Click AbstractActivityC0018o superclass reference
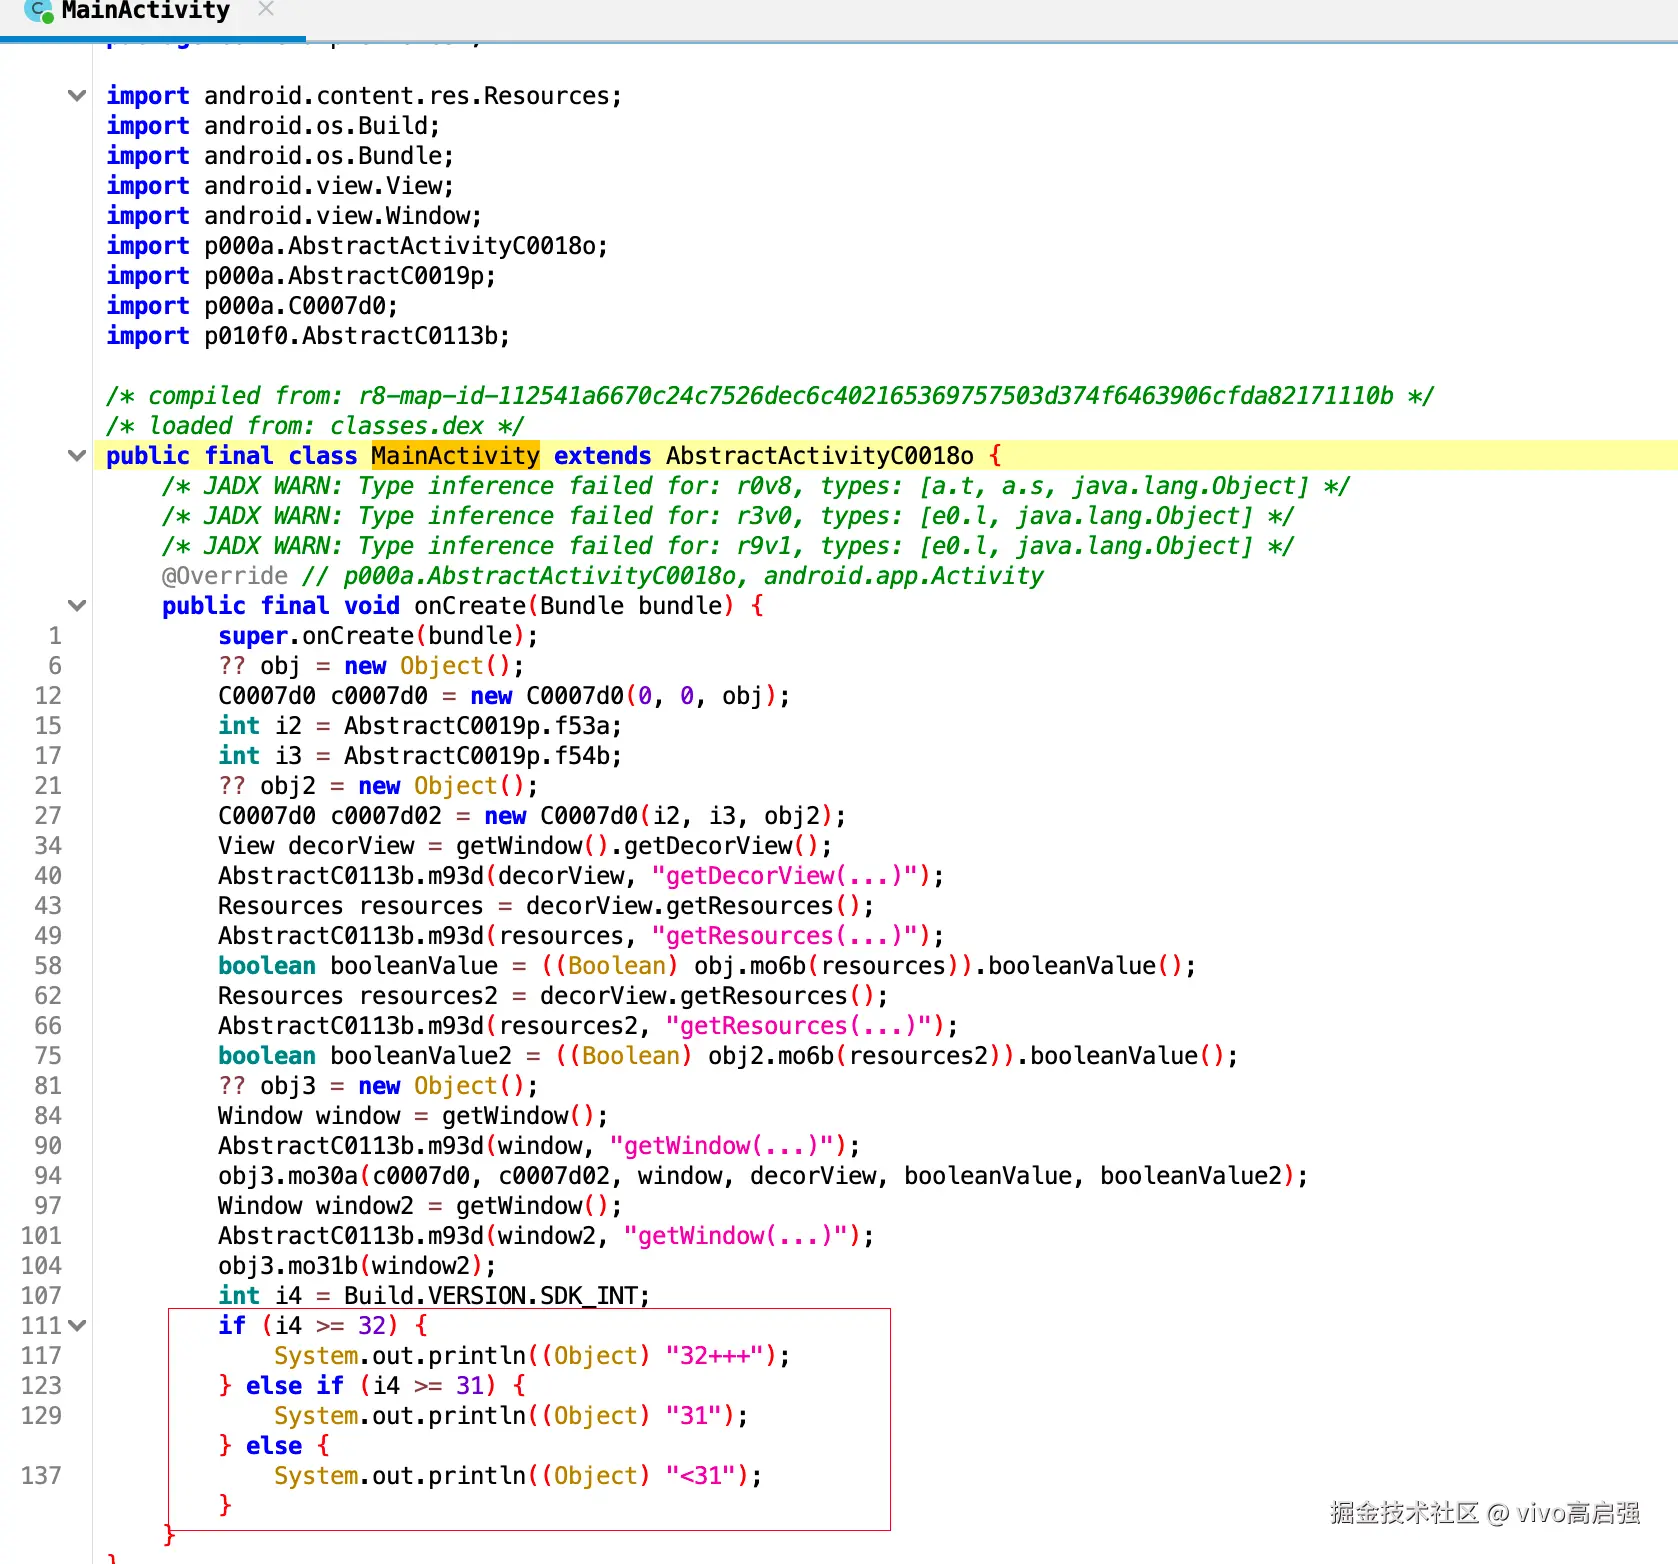The height and width of the screenshot is (1564, 1678). pyautogui.click(x=820, y=456)
